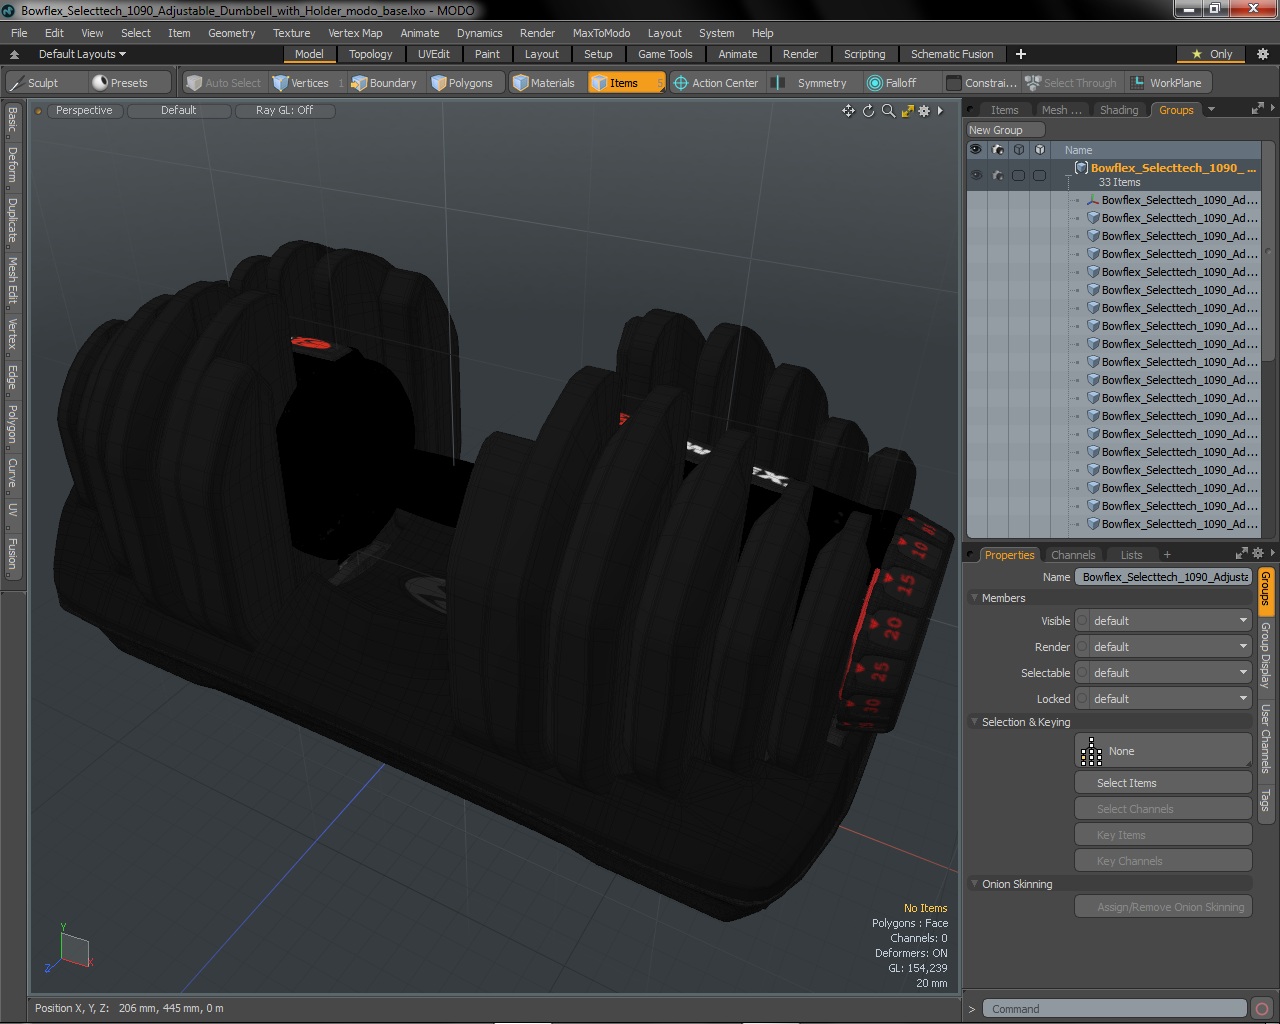Image resolution: width=1280 pixels, height=1024 pixels.
Task: Open the Render members dropdown
Action: (1163, 647)
